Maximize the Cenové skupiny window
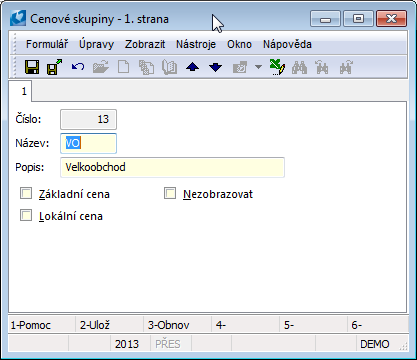This screenshot has width=417, height=360. point(358,18)
